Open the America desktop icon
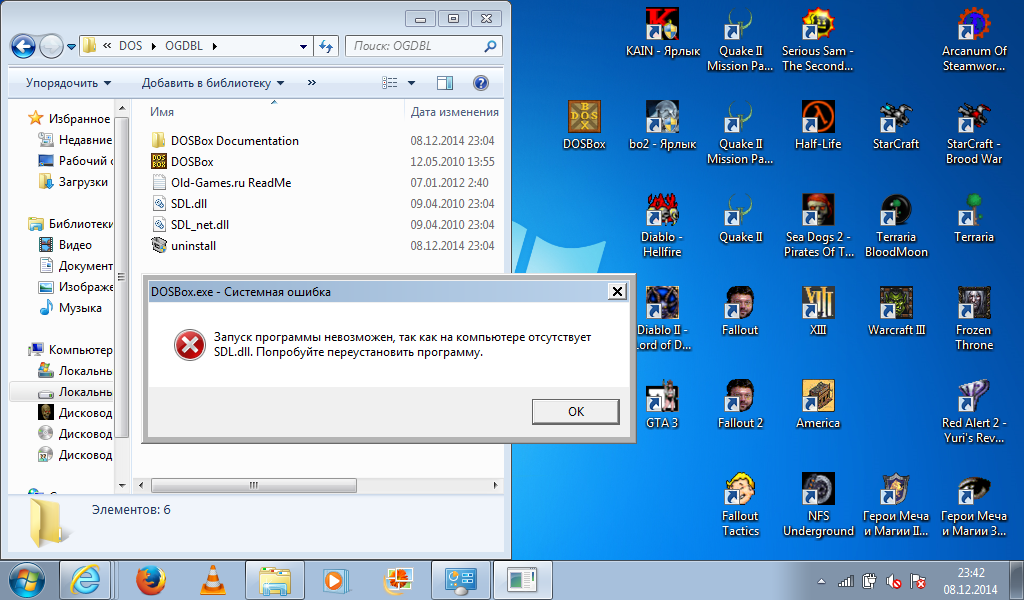The image size is (1024, 600). pos(818,405)
